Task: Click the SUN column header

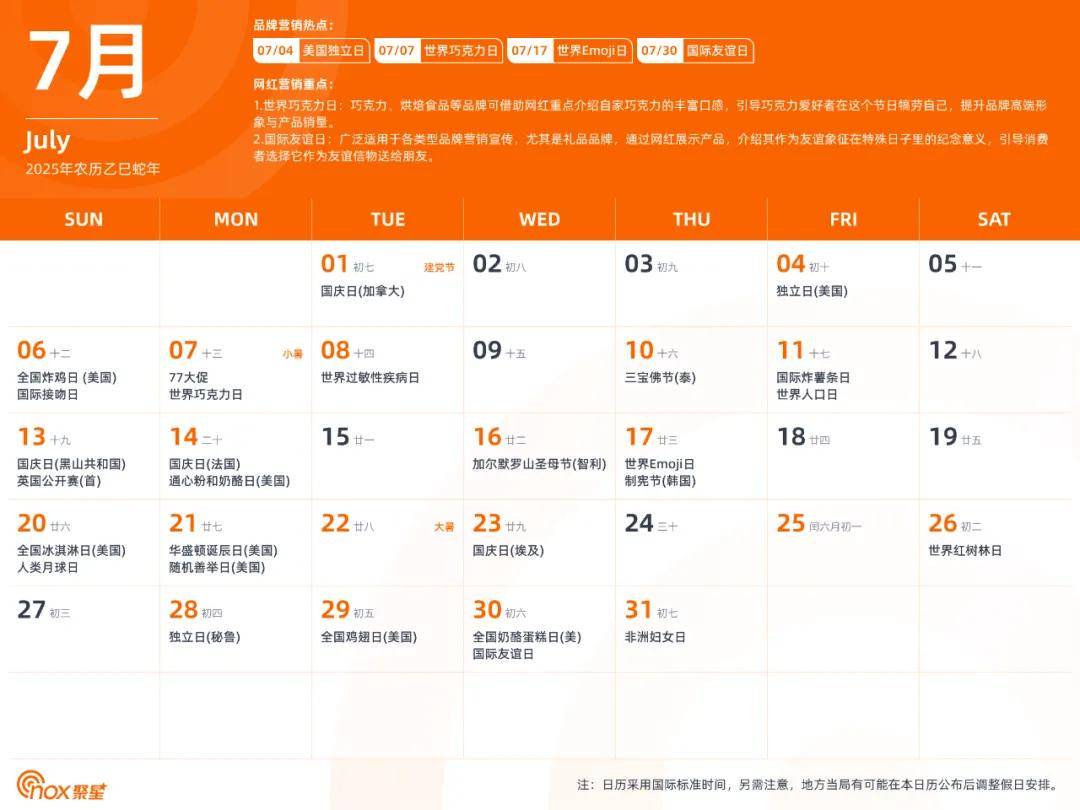Action: pyautogui.click(x=83, y=219)
